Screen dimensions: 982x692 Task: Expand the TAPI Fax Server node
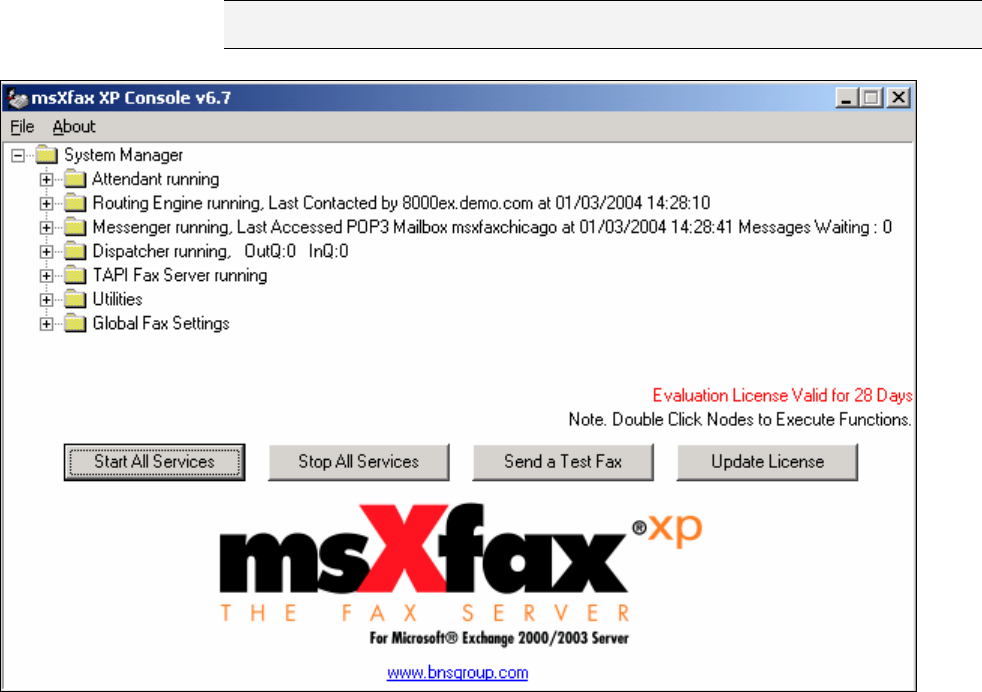pos(46,276)
